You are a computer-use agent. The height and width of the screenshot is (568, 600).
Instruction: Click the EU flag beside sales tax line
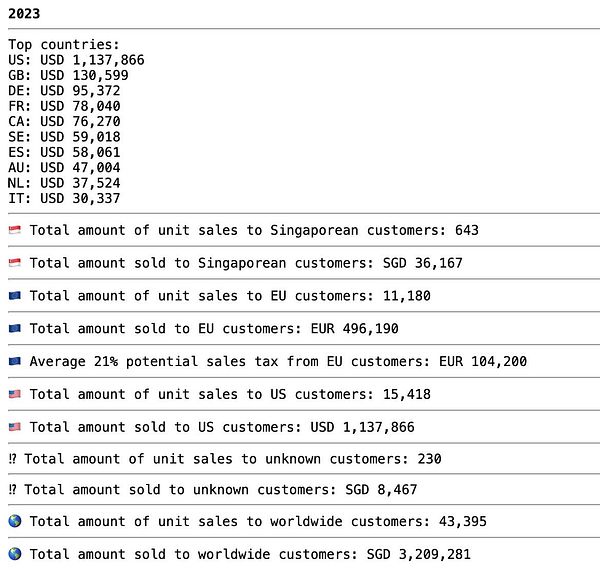click(14, 361)
